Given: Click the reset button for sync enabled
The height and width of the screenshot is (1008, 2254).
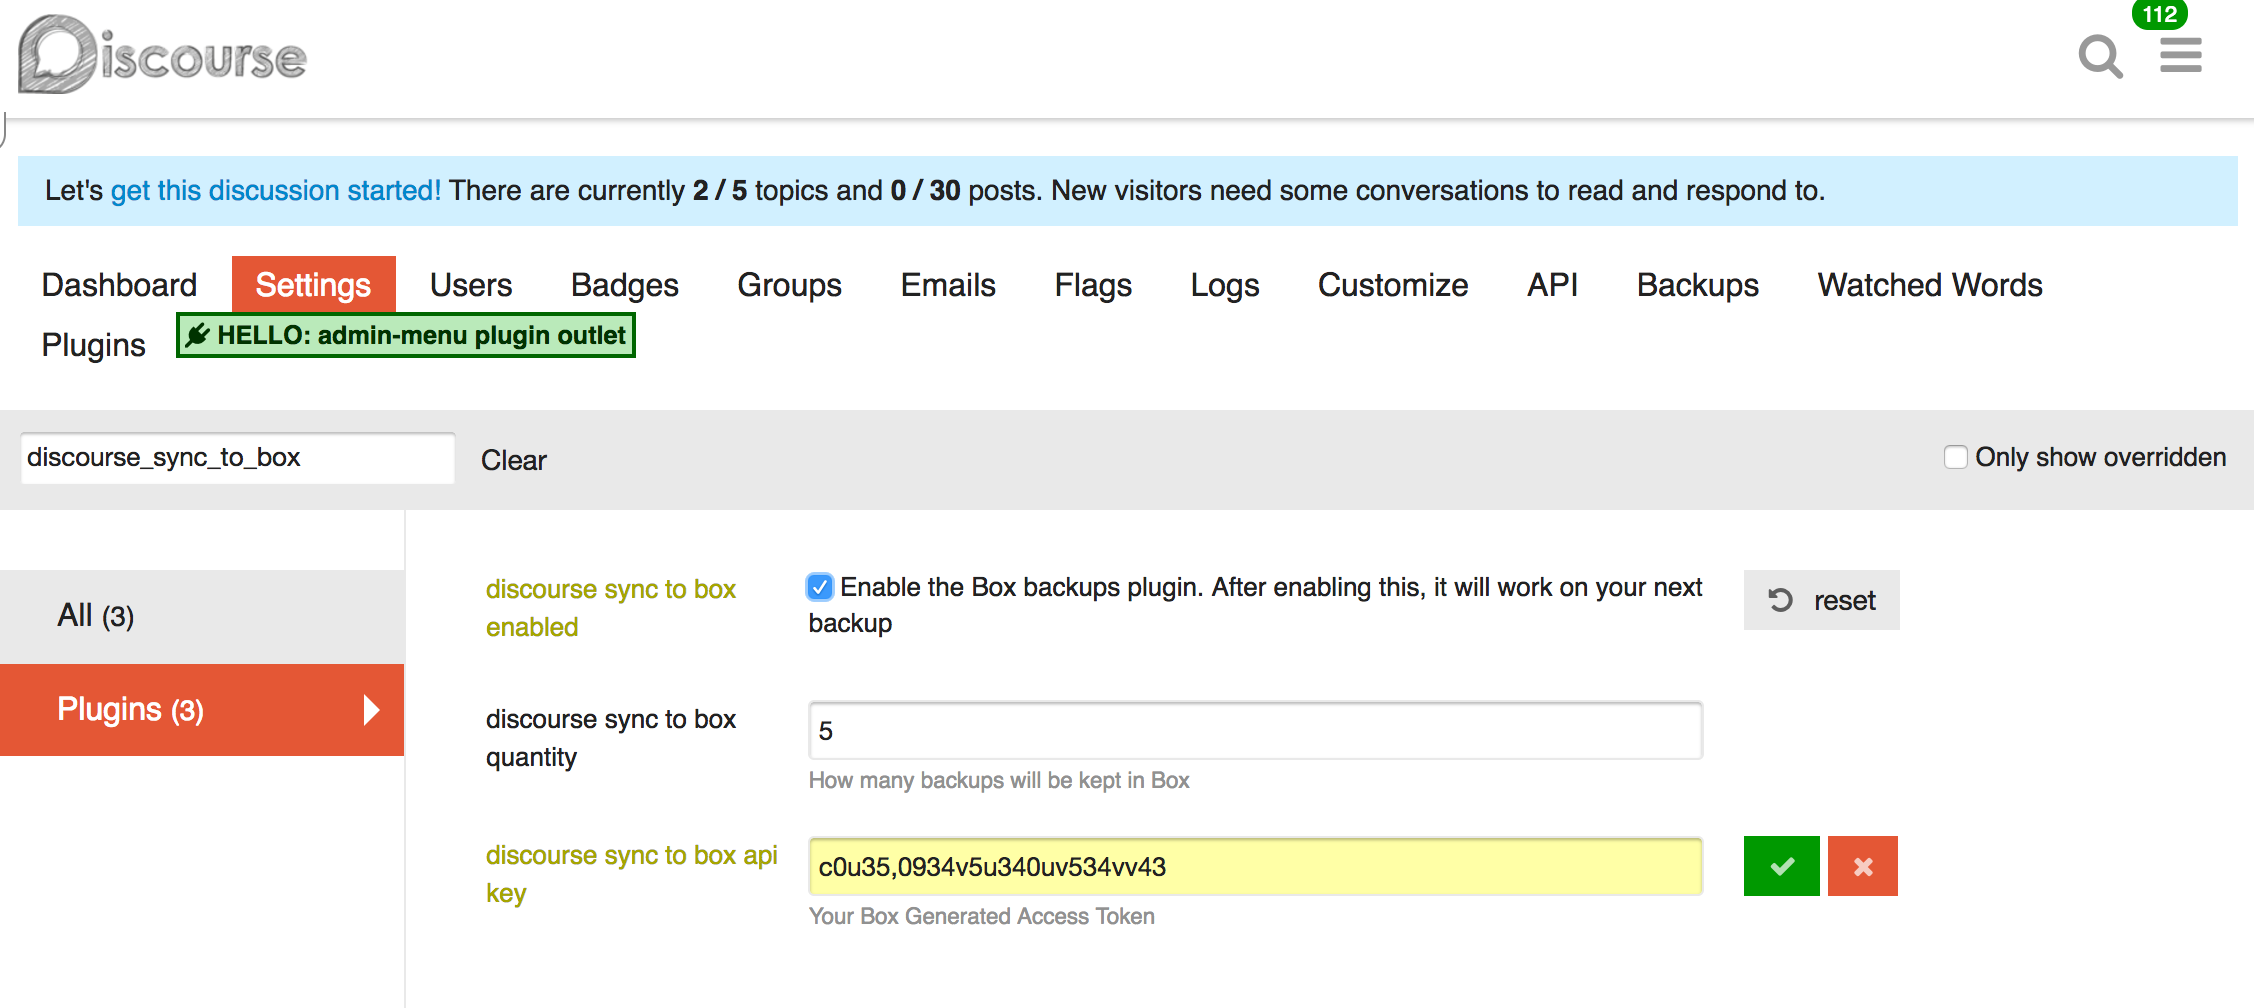Looking at the screenshot, I should [1821, 600].
